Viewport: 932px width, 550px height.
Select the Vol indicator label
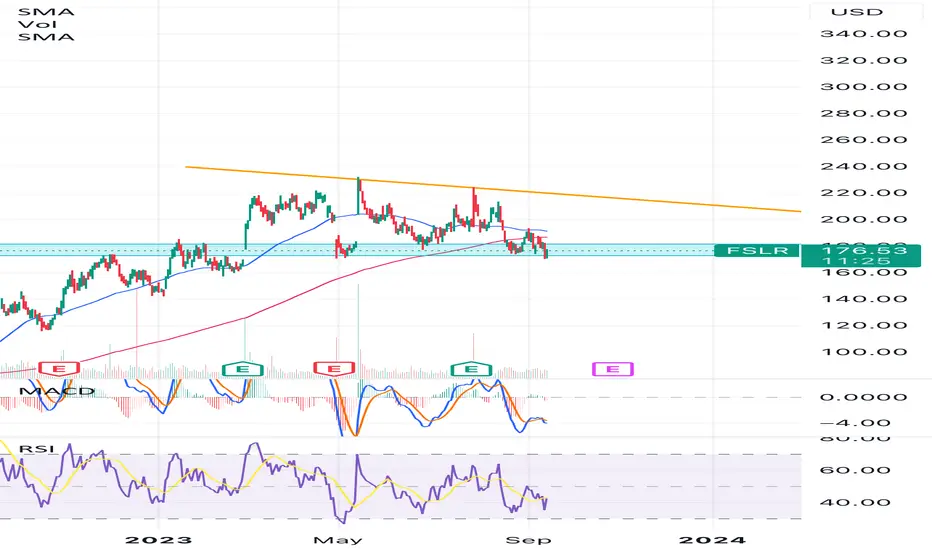click(37, 24)
